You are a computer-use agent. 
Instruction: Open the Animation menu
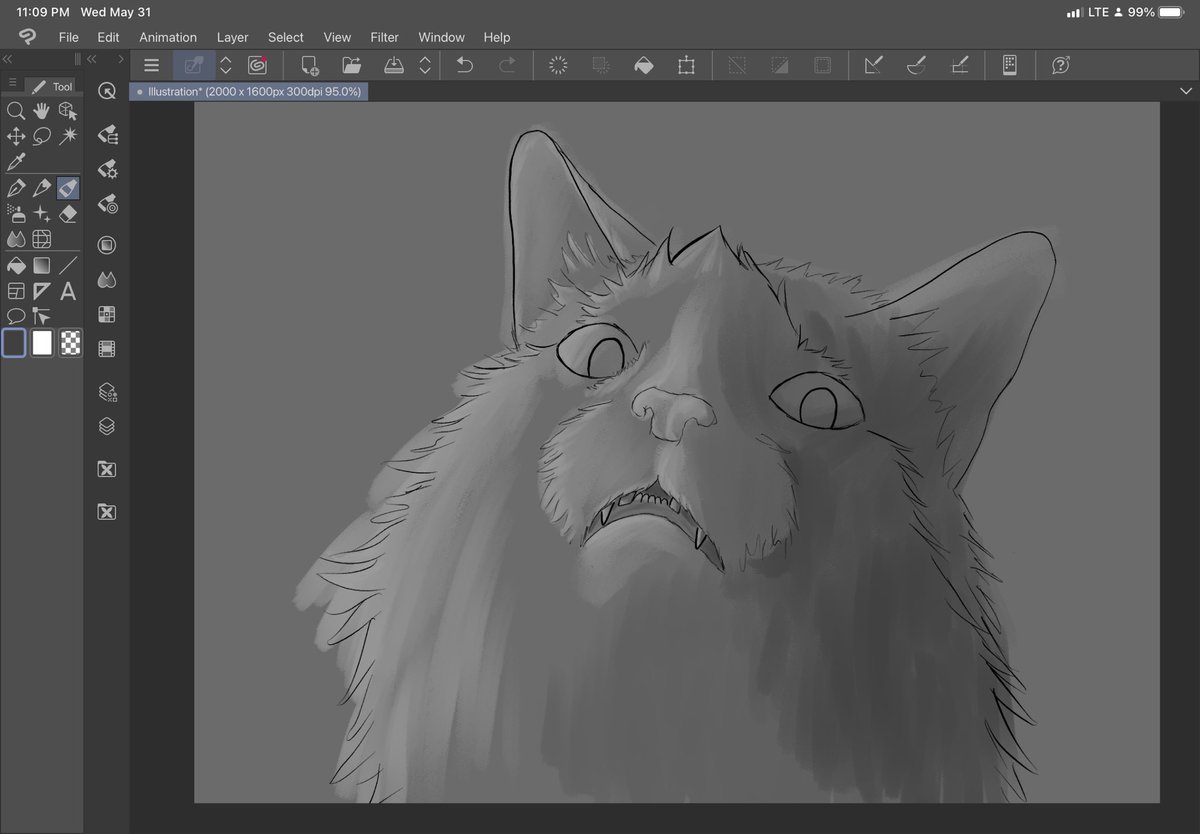[x=168, y=37]
